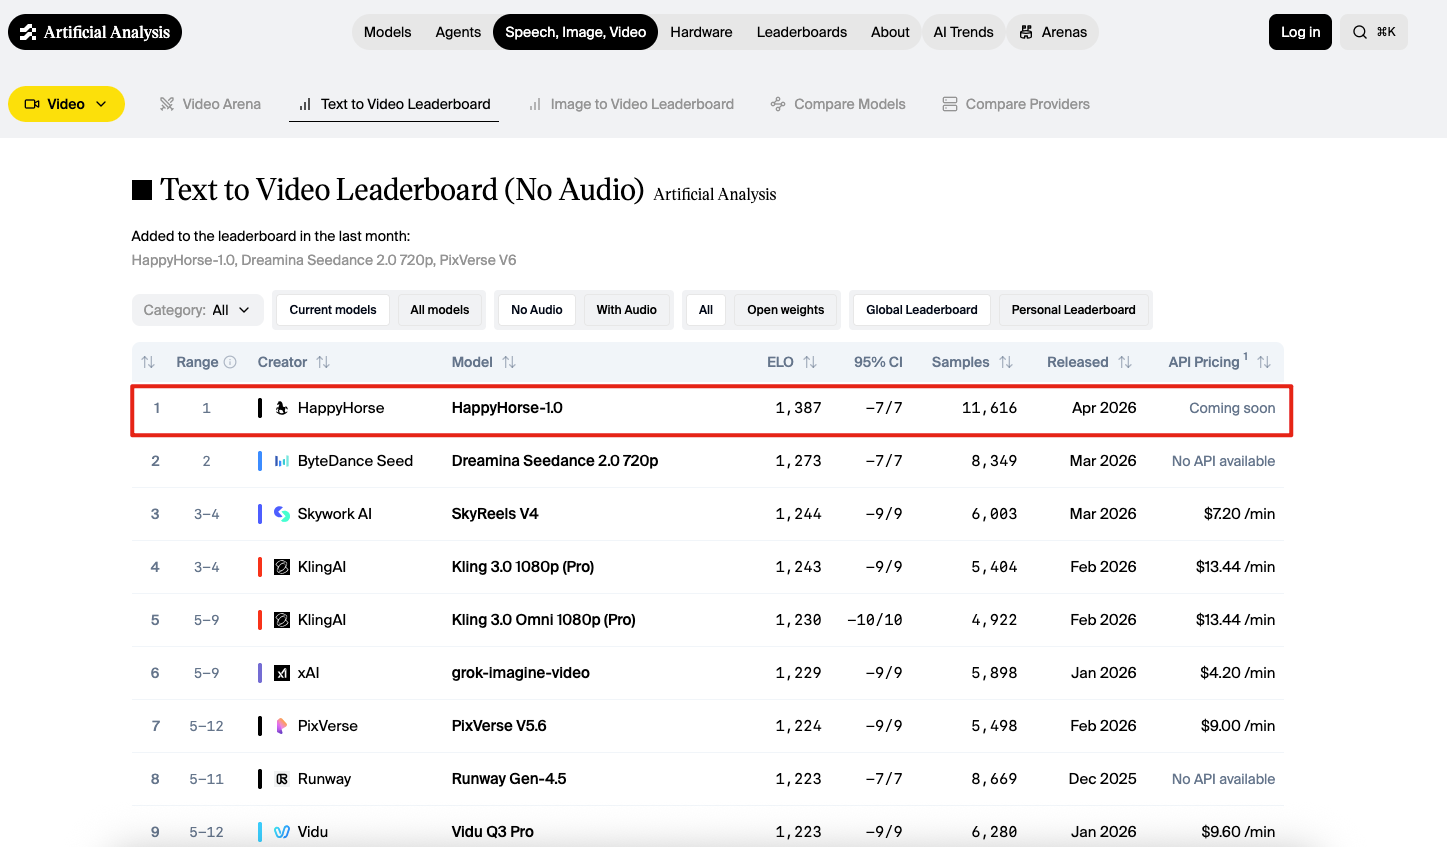The image size is (1447, 847).
Task: Click the Vidu creator logo
Action: 281,831
